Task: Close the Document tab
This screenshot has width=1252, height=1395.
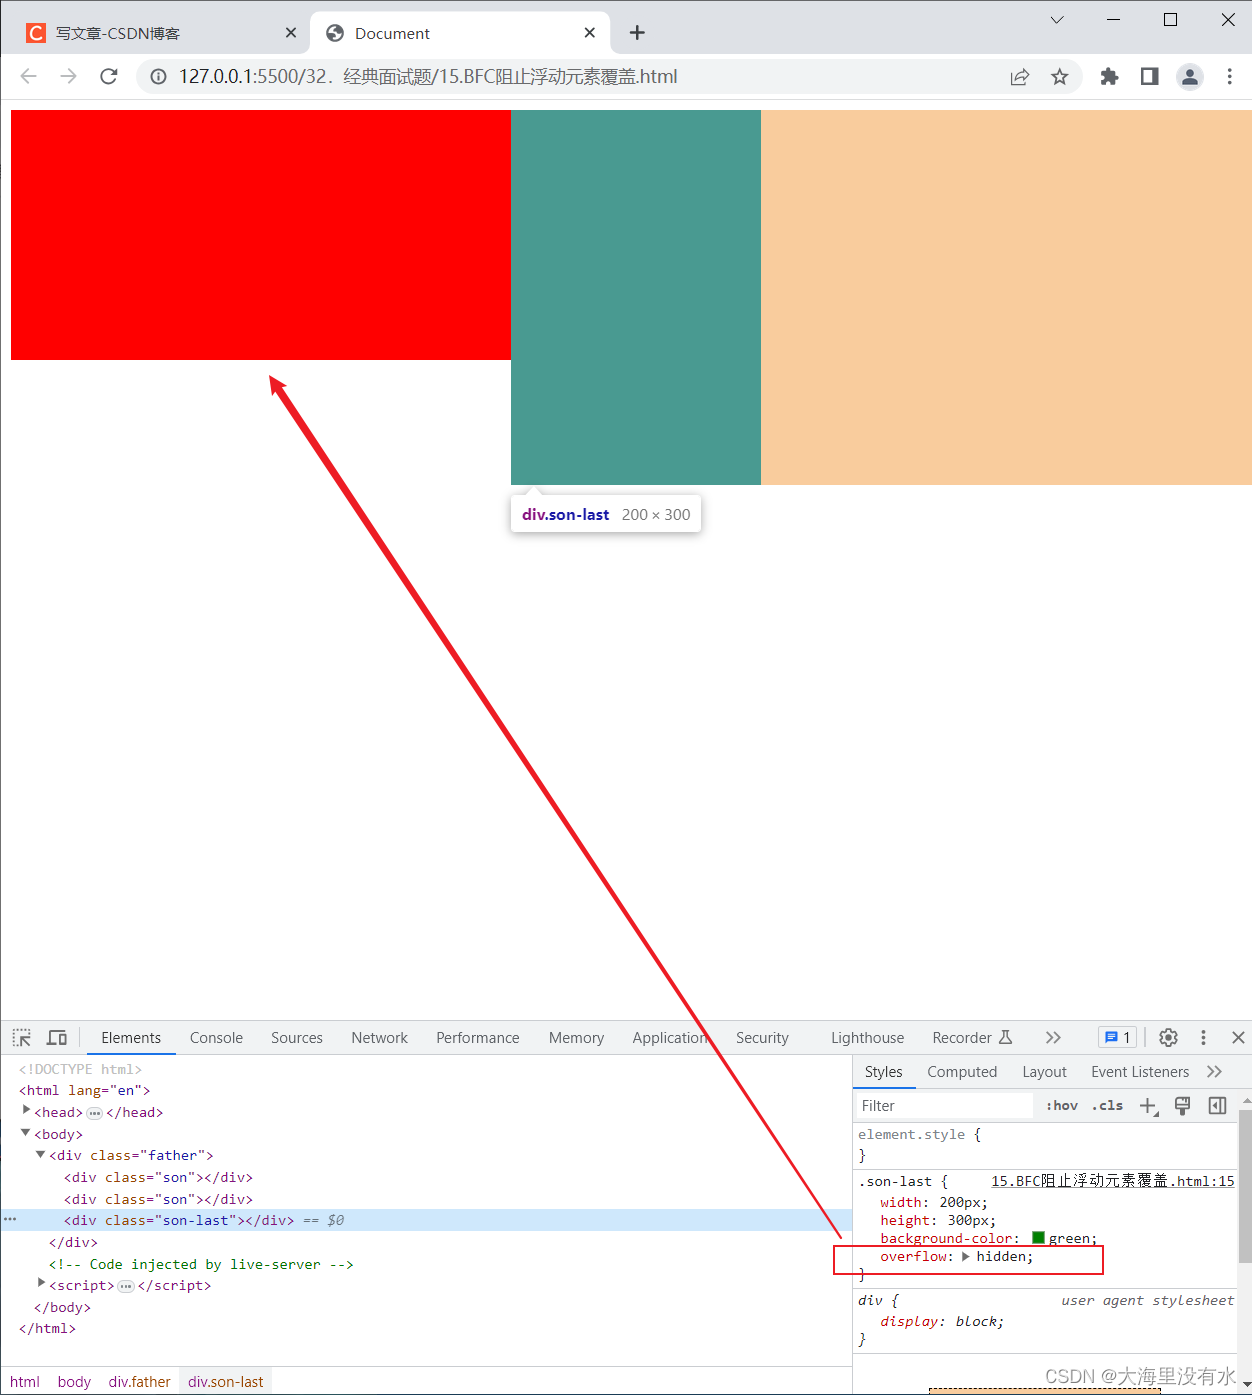Action: coord(590,33)
